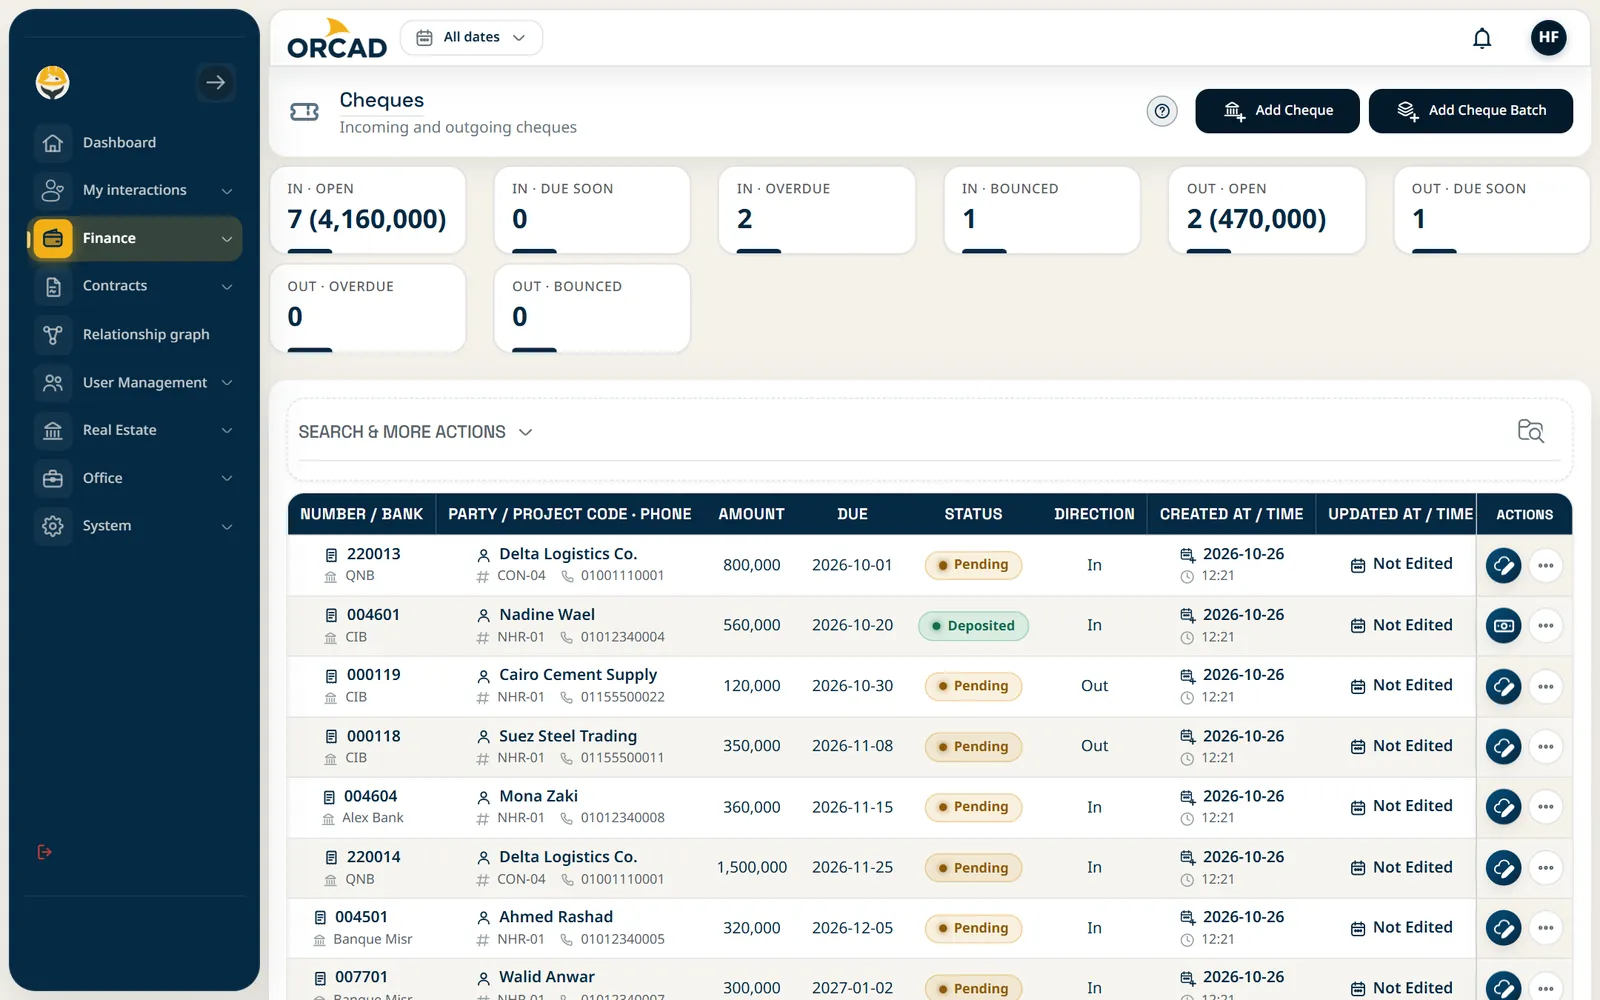Viewport: 1600px width, 1000px height.
Task: Open more options for cheque 004501
Action: tap(1546, 928)
